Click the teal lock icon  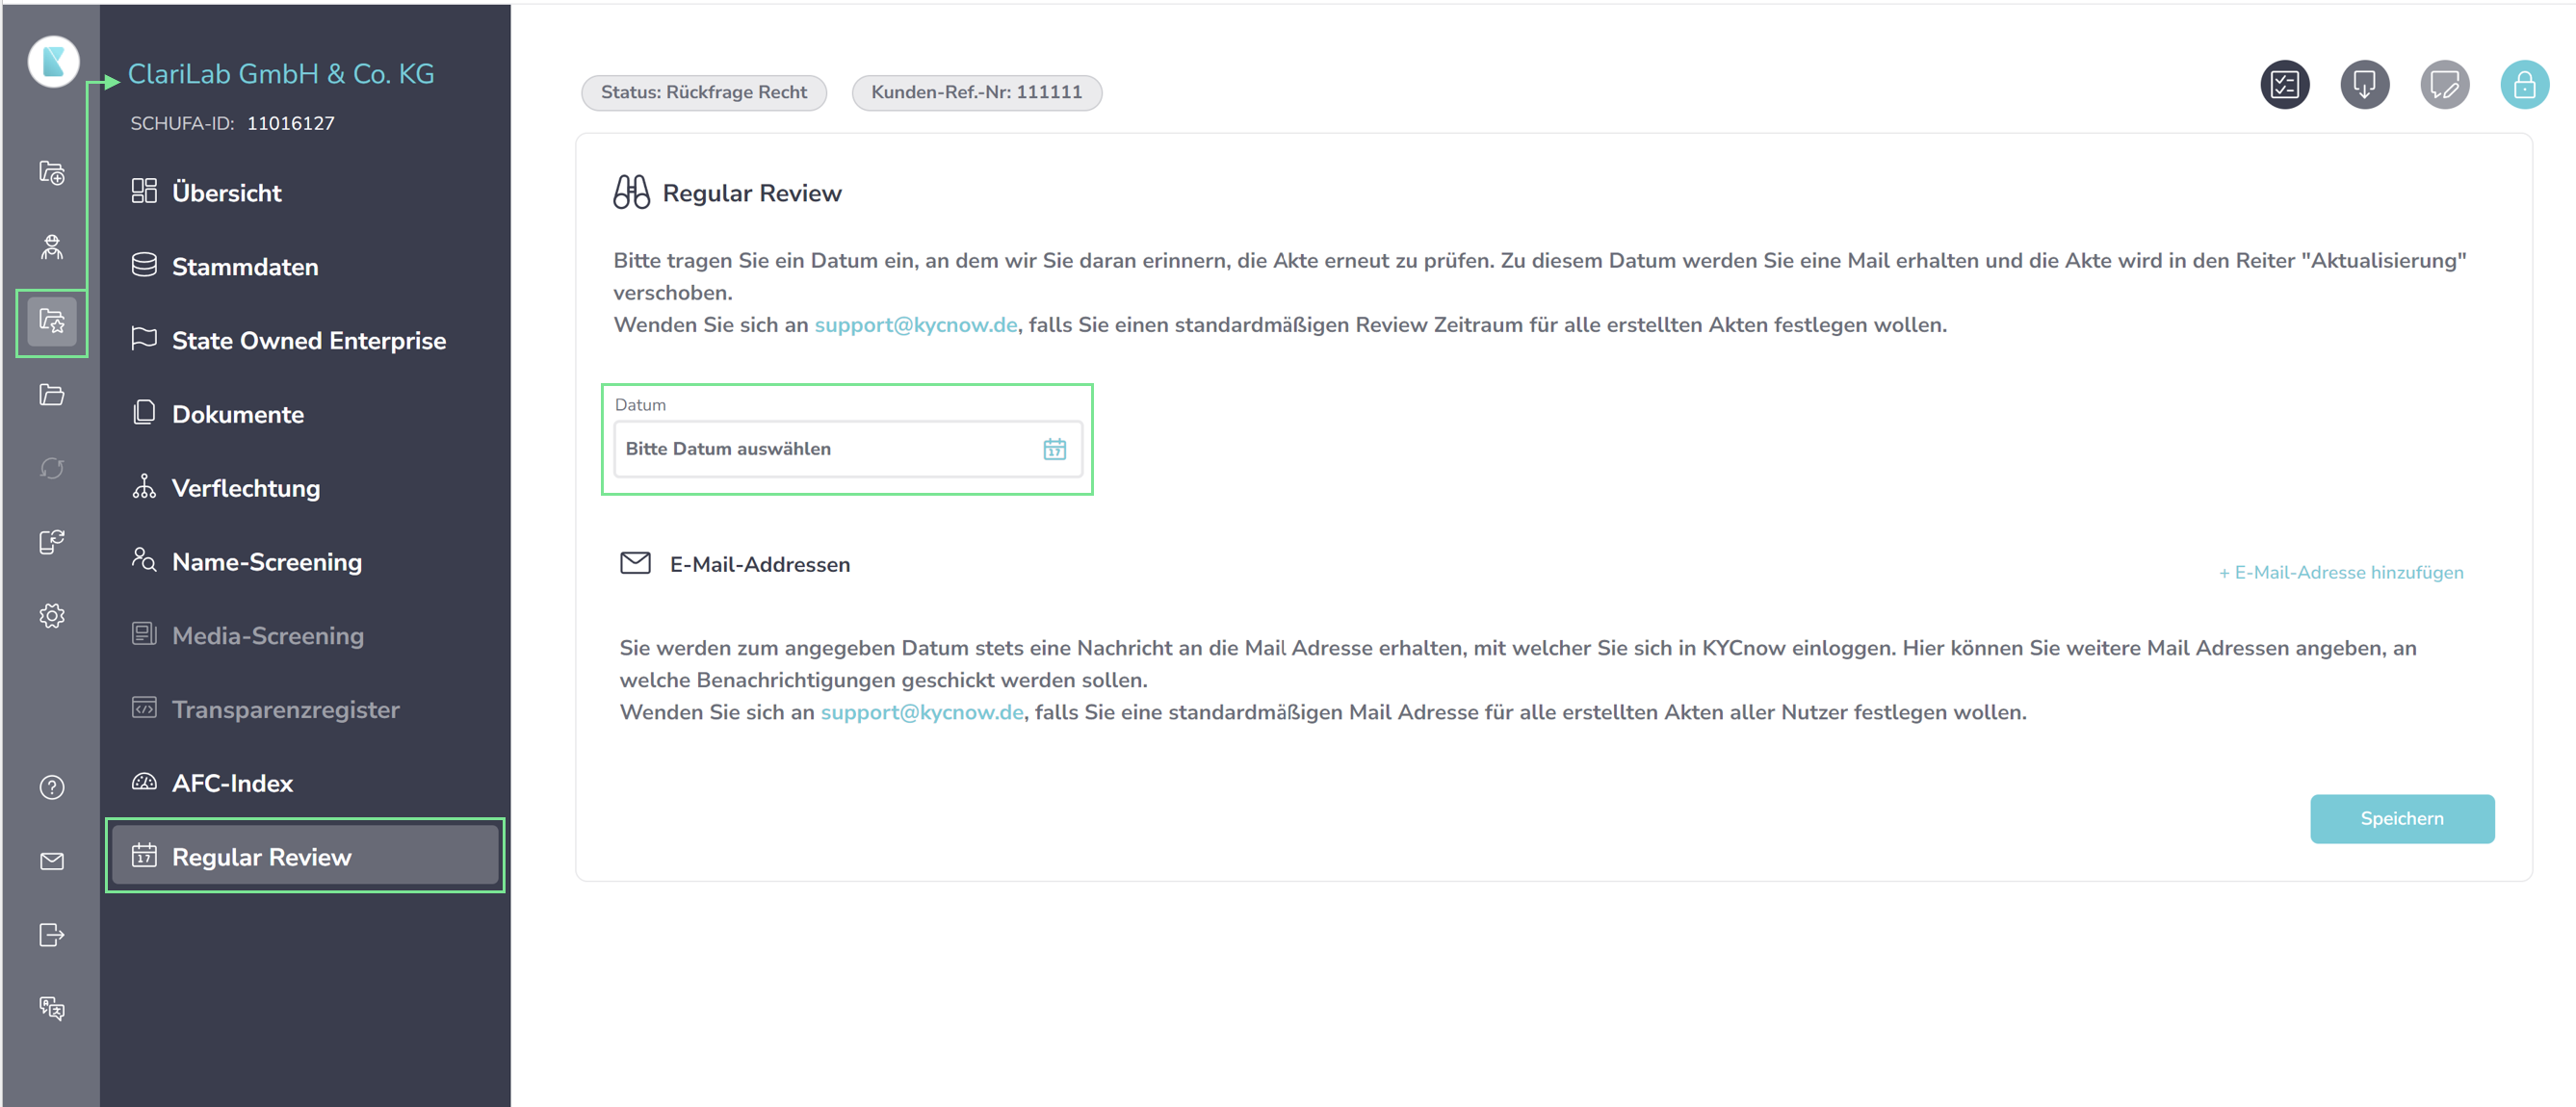(x=2524, y=85)
